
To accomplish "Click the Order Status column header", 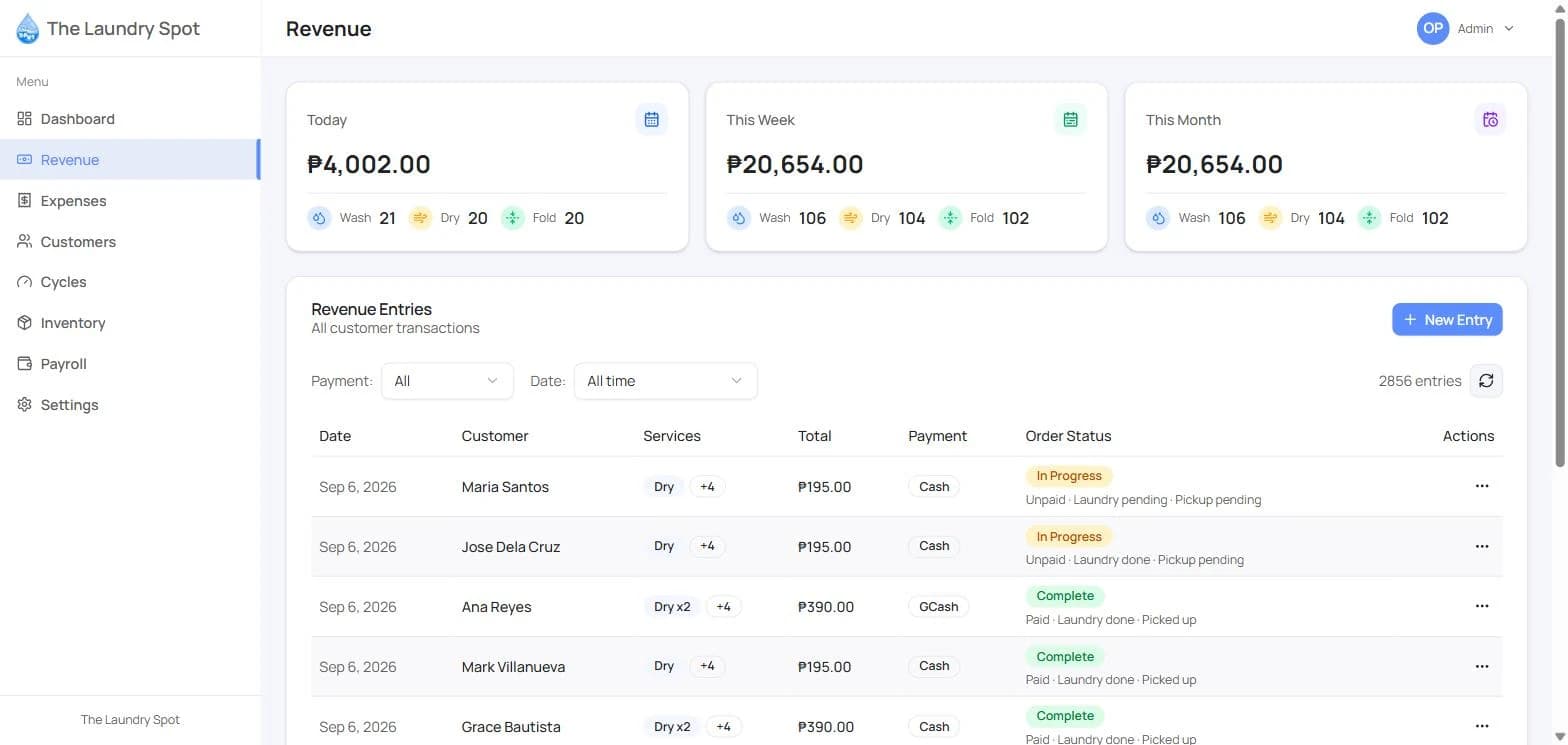I will tap(1068, 436).
